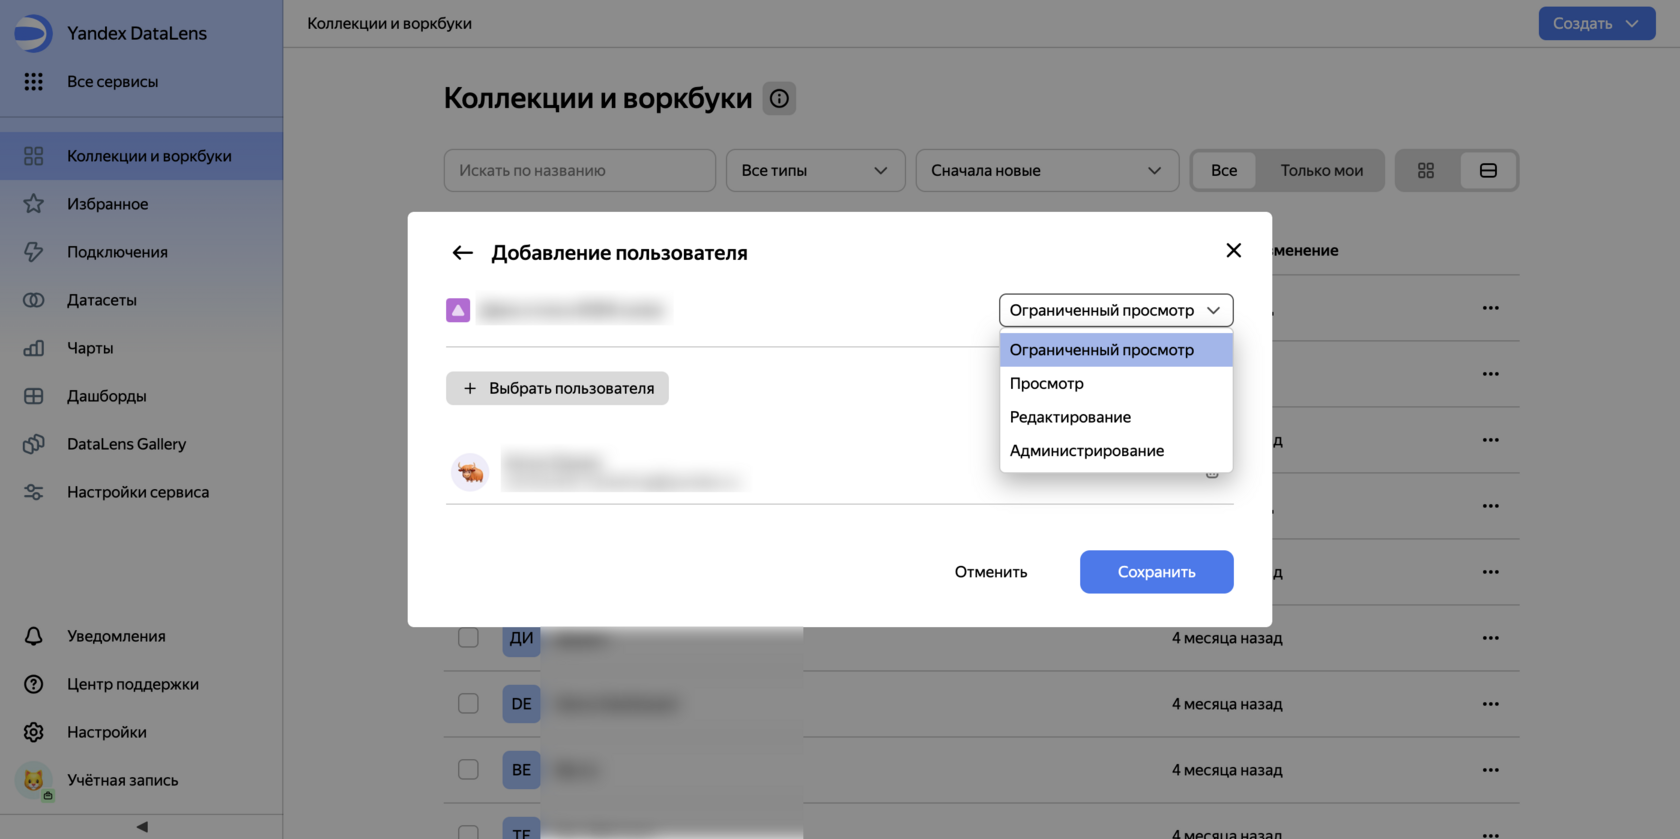Focus the Искать по названию search field
The width and height of the screenshot is (1680, 839).
(580, 170)
